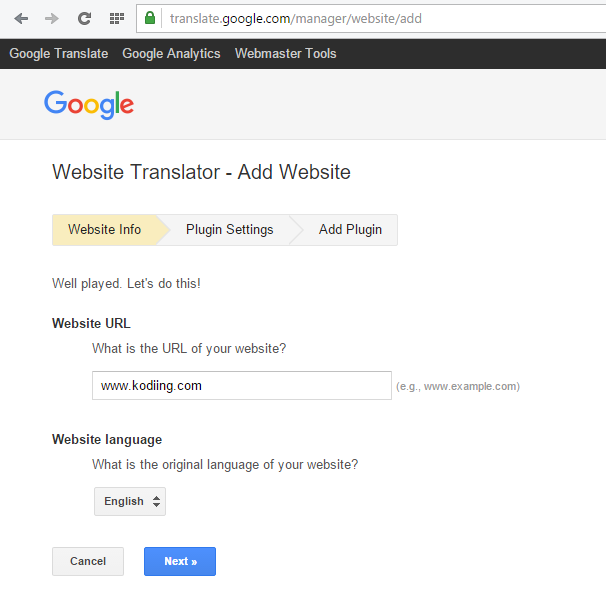Click the Next » button
This screenshot has height=603, width=606.
[180, 561]
